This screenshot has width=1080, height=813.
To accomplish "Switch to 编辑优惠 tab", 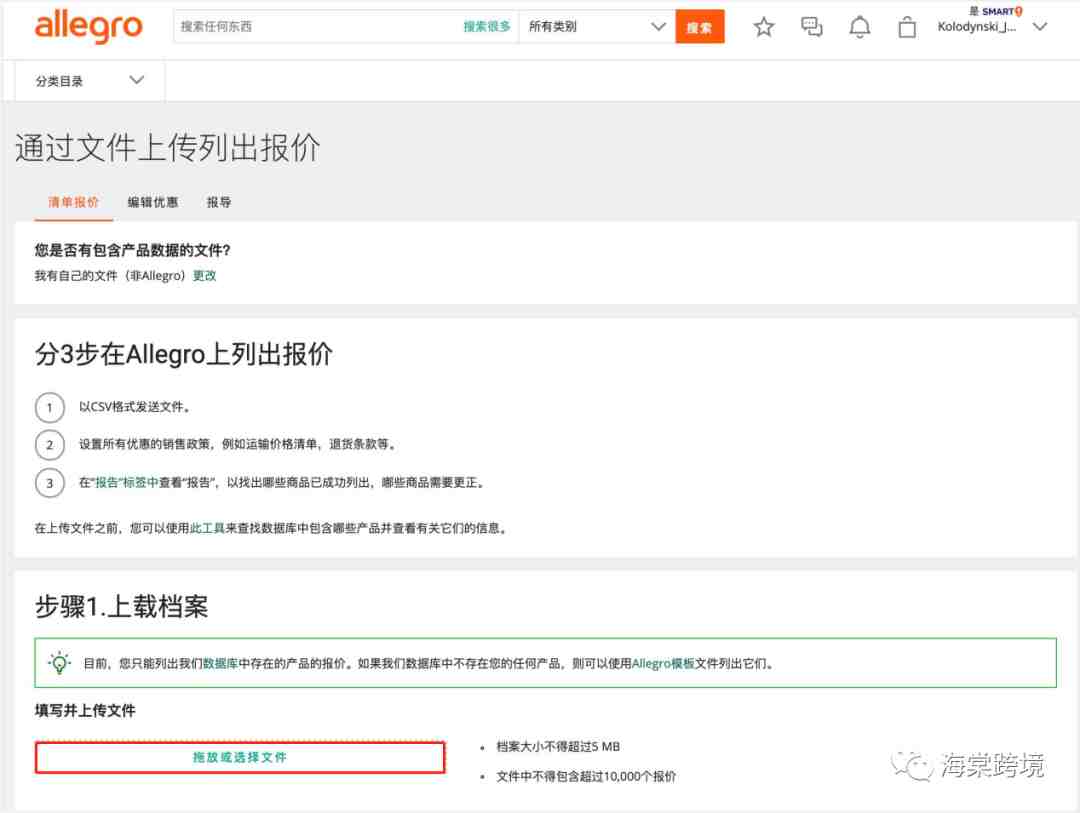I will (x=153, y=202).
